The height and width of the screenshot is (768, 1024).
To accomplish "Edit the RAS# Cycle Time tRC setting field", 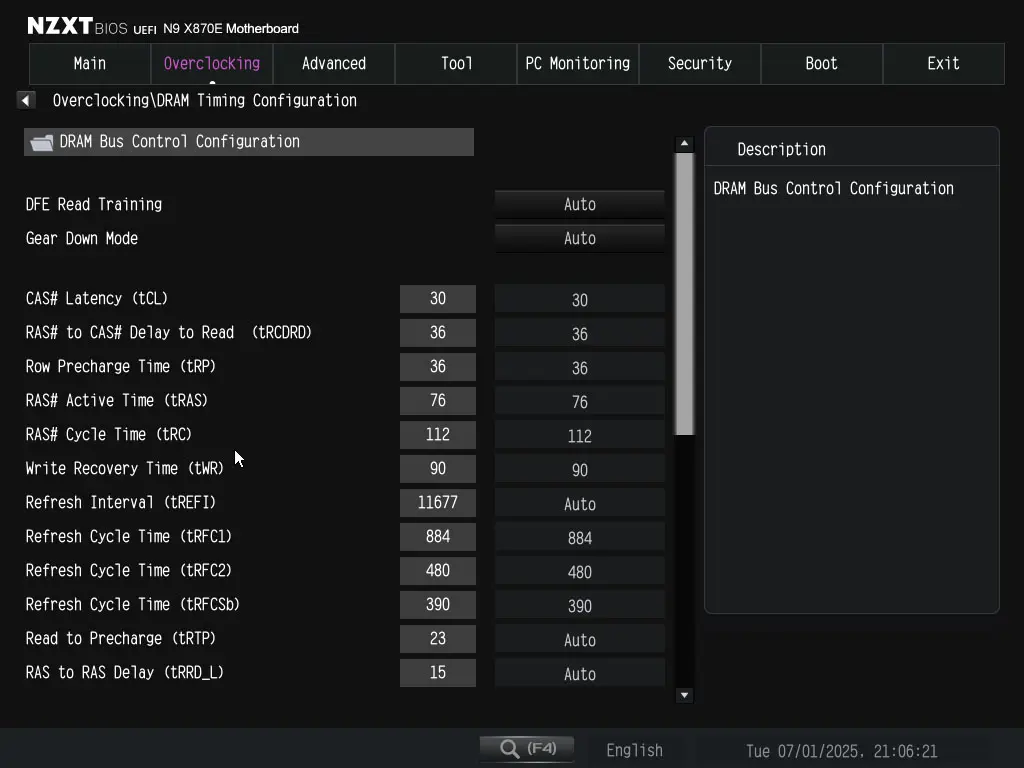I will 580,436.
